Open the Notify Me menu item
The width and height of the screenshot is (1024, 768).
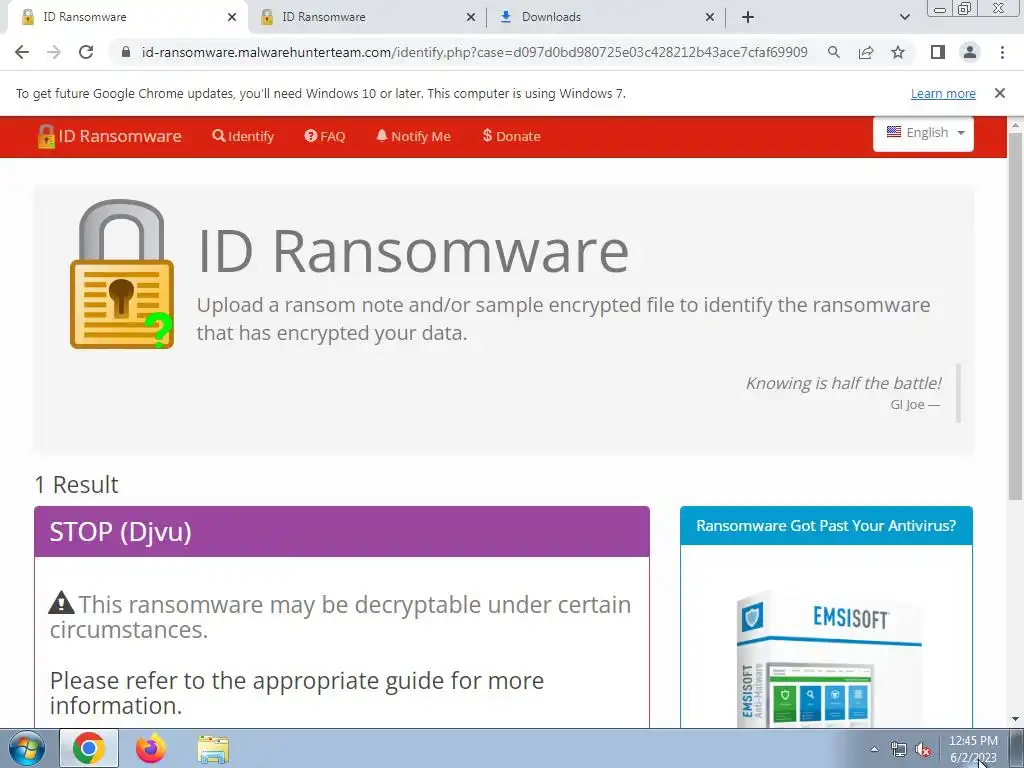click(x=413, y=136)
